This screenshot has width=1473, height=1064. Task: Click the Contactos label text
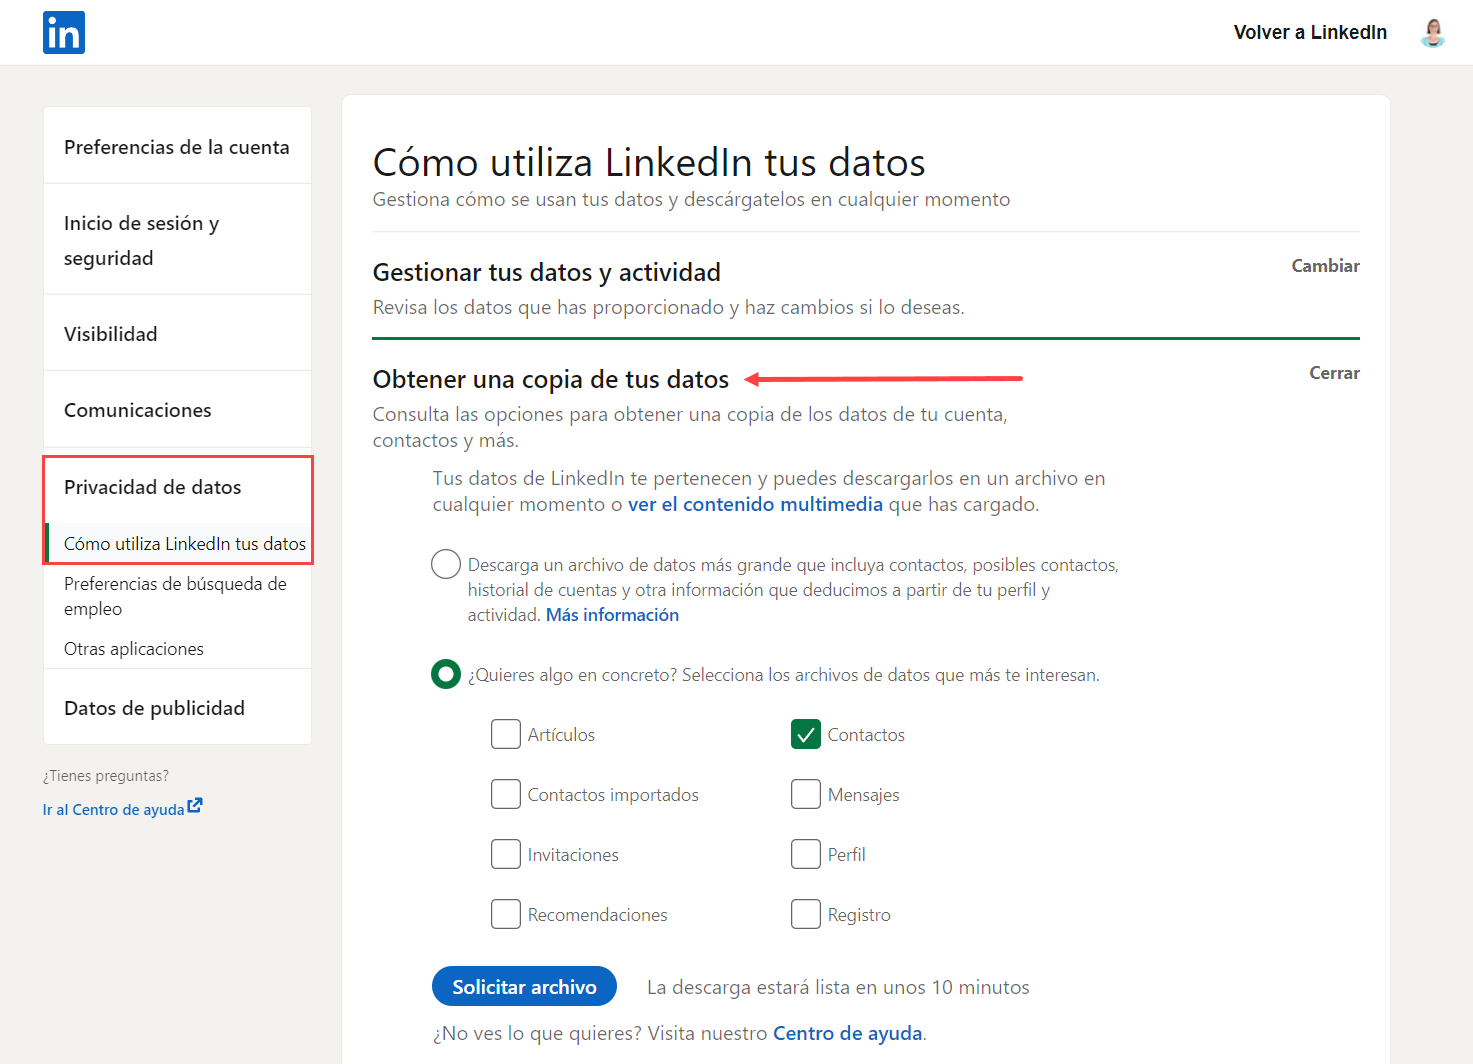(x=866, y=735)
